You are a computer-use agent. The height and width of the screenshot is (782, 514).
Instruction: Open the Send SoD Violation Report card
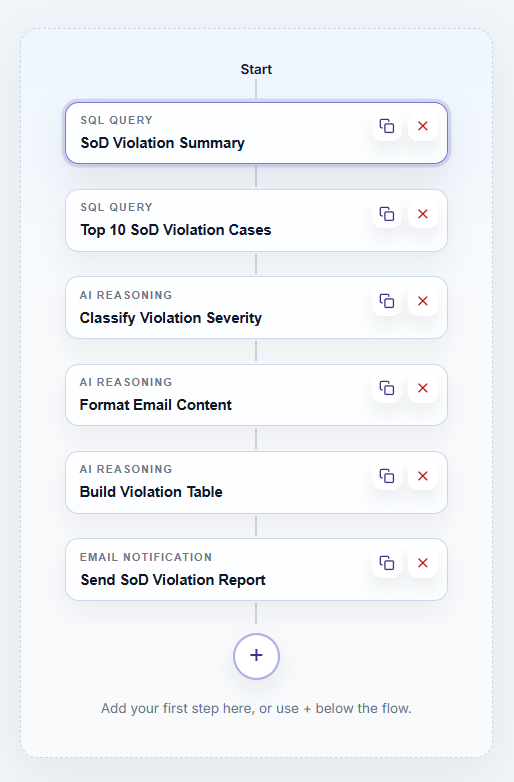pyautogui.click(x=256, y=570)
